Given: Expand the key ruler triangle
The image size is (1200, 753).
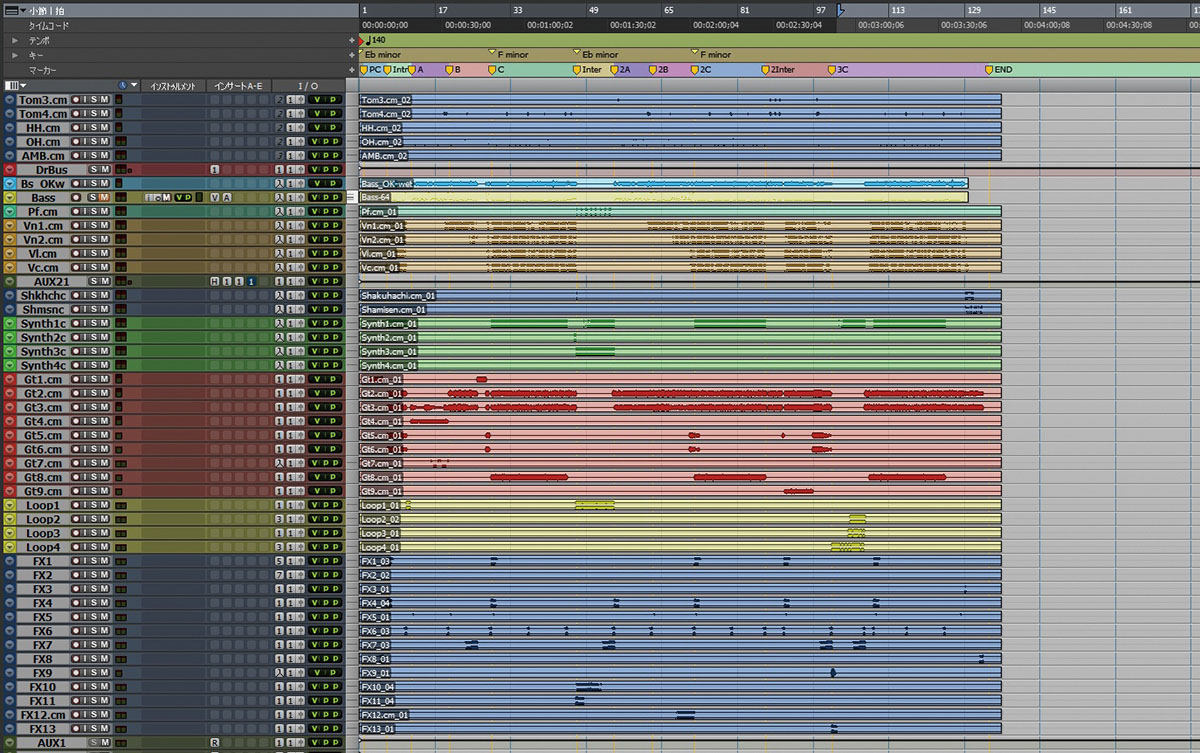Looking at the screenshot, I should pyautogui.click(x=15, y=55).
